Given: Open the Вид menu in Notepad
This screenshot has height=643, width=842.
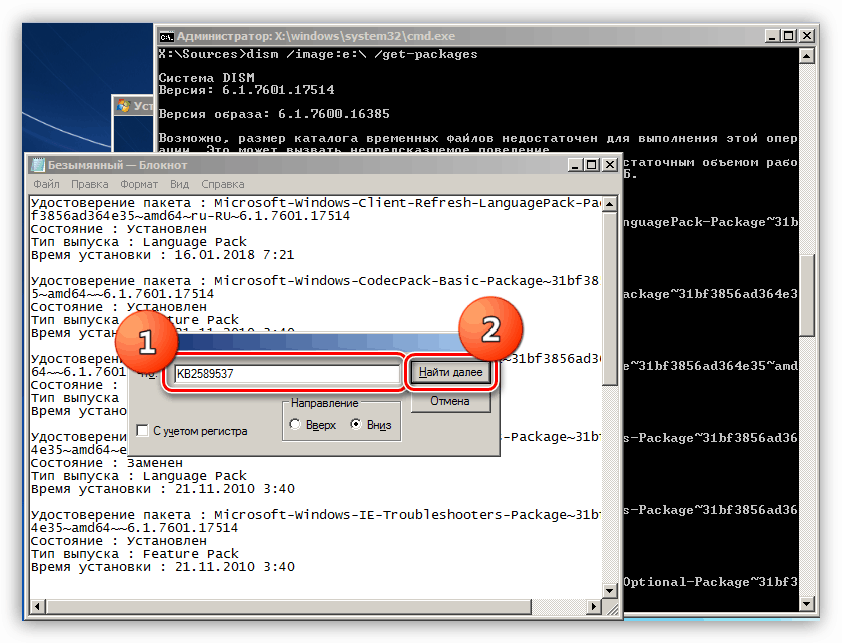Looking at the screenshot, I should click(x=179, y=184).
